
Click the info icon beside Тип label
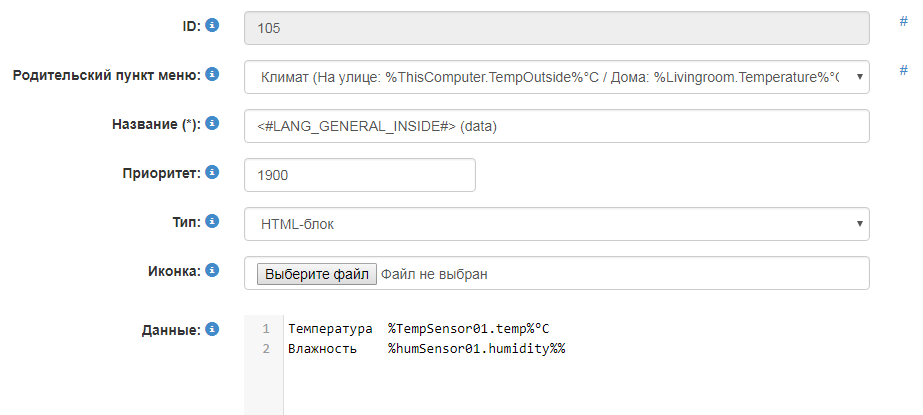(212, 221)
